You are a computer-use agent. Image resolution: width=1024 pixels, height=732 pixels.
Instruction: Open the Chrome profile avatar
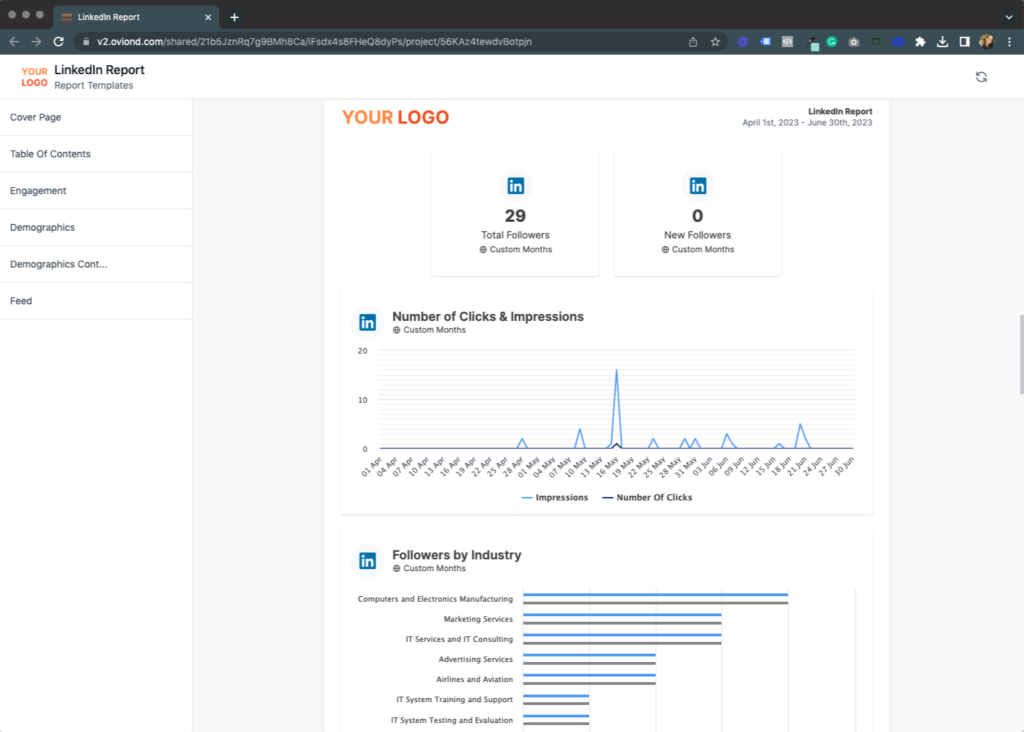tap(986, 42)
